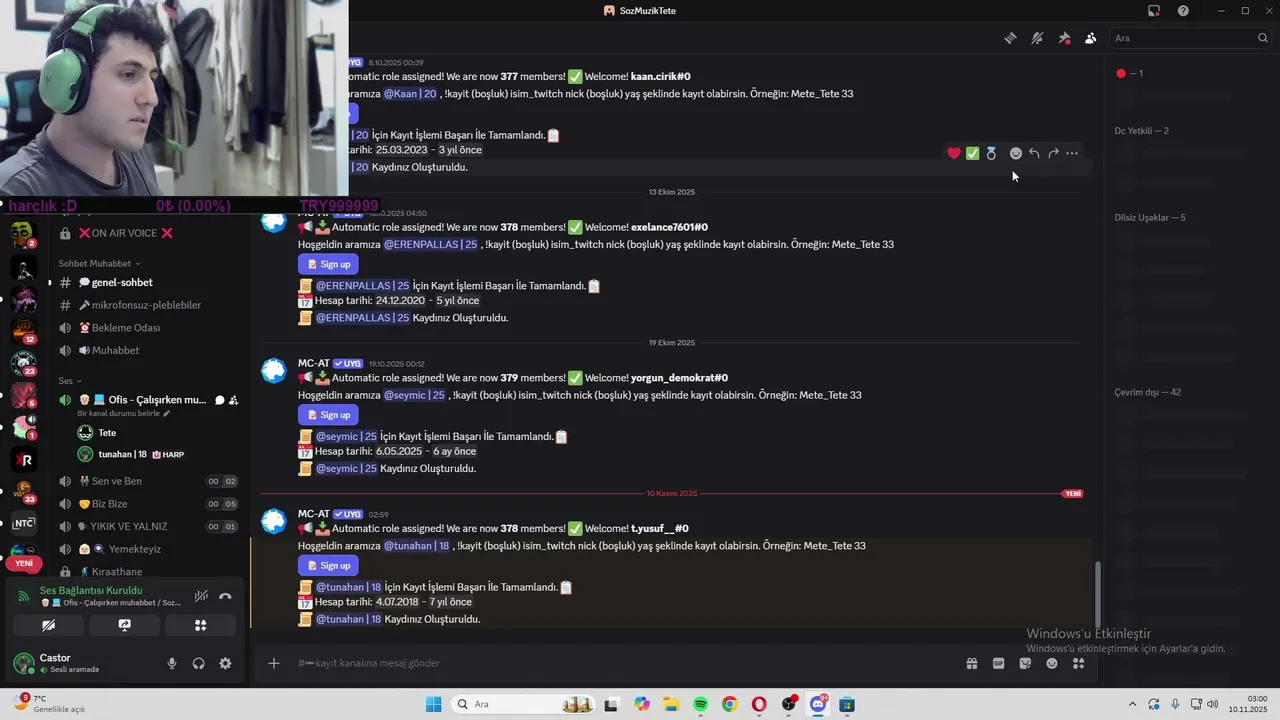The image size is (1280, 720).
Task: Open NTC server icon in sidebar
Action: (24, 523)
